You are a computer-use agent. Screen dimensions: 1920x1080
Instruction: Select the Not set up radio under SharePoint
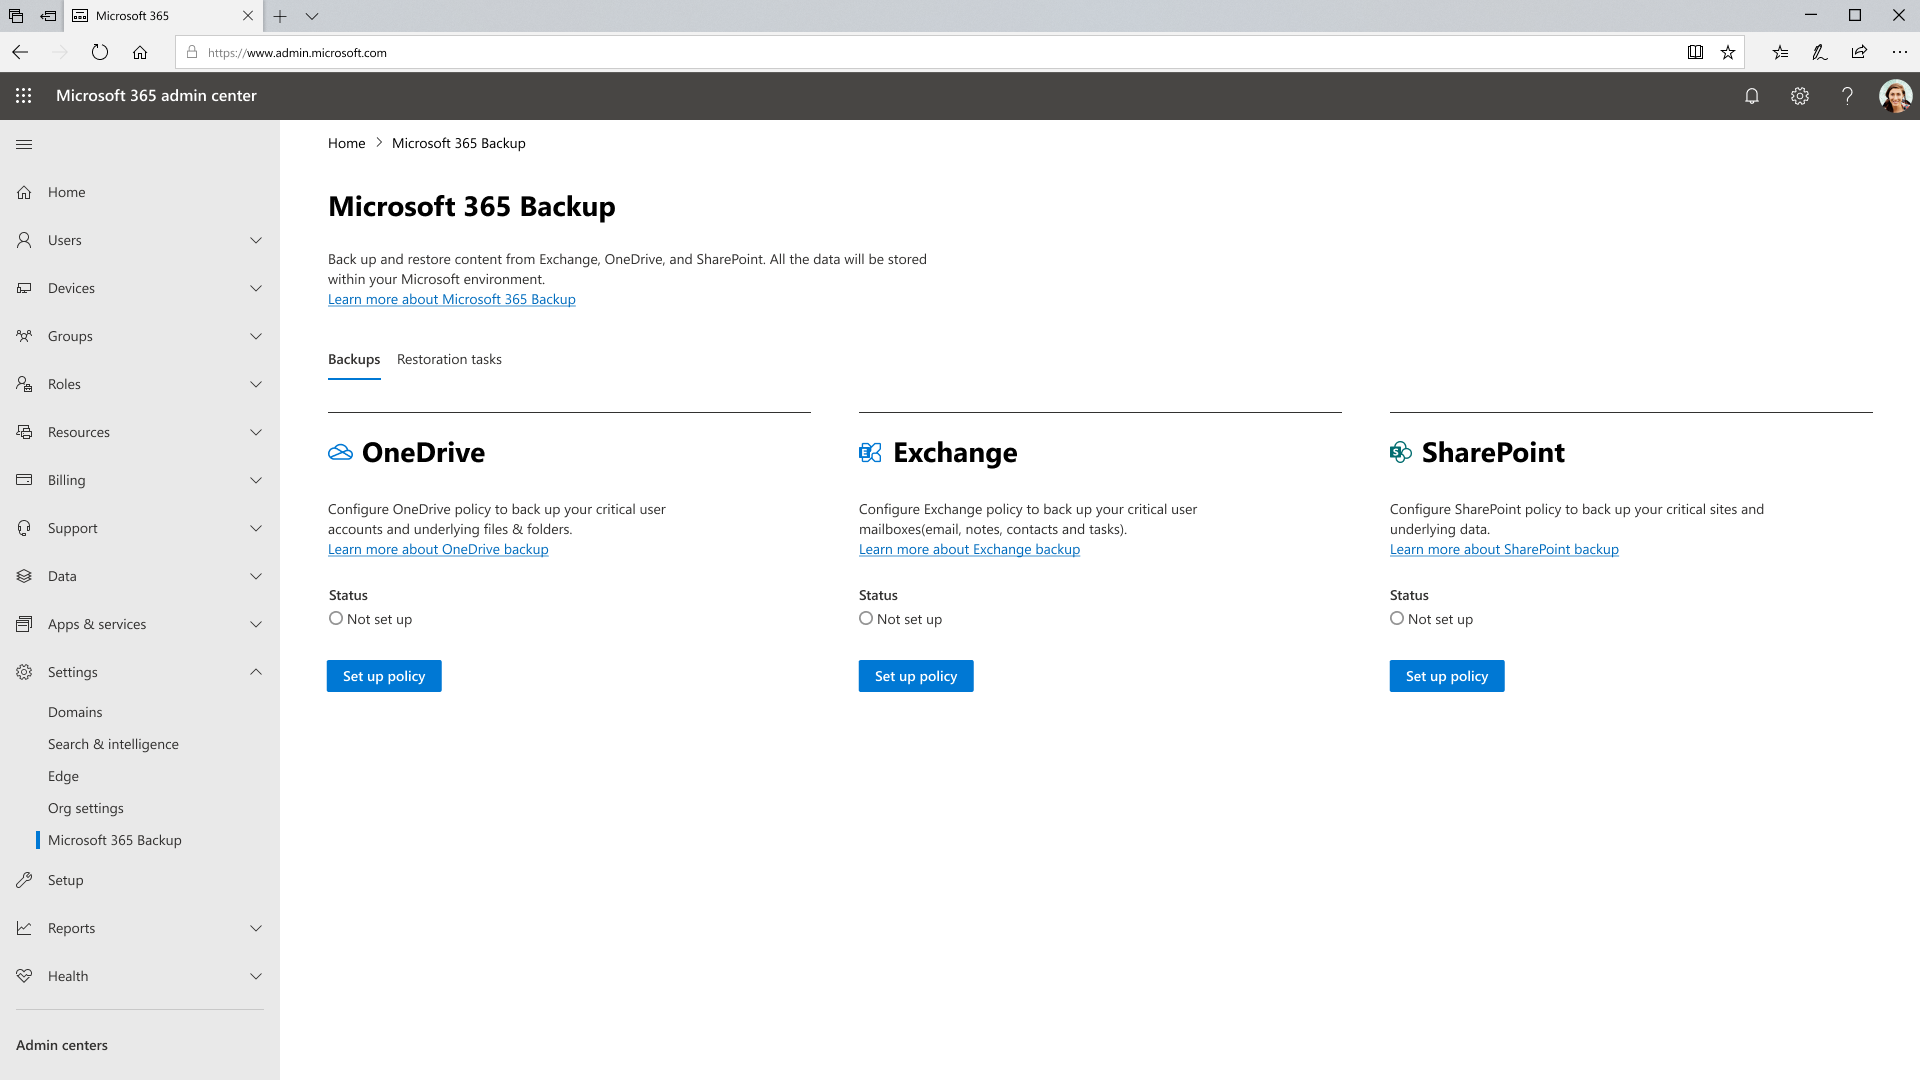coord(1397,618)
